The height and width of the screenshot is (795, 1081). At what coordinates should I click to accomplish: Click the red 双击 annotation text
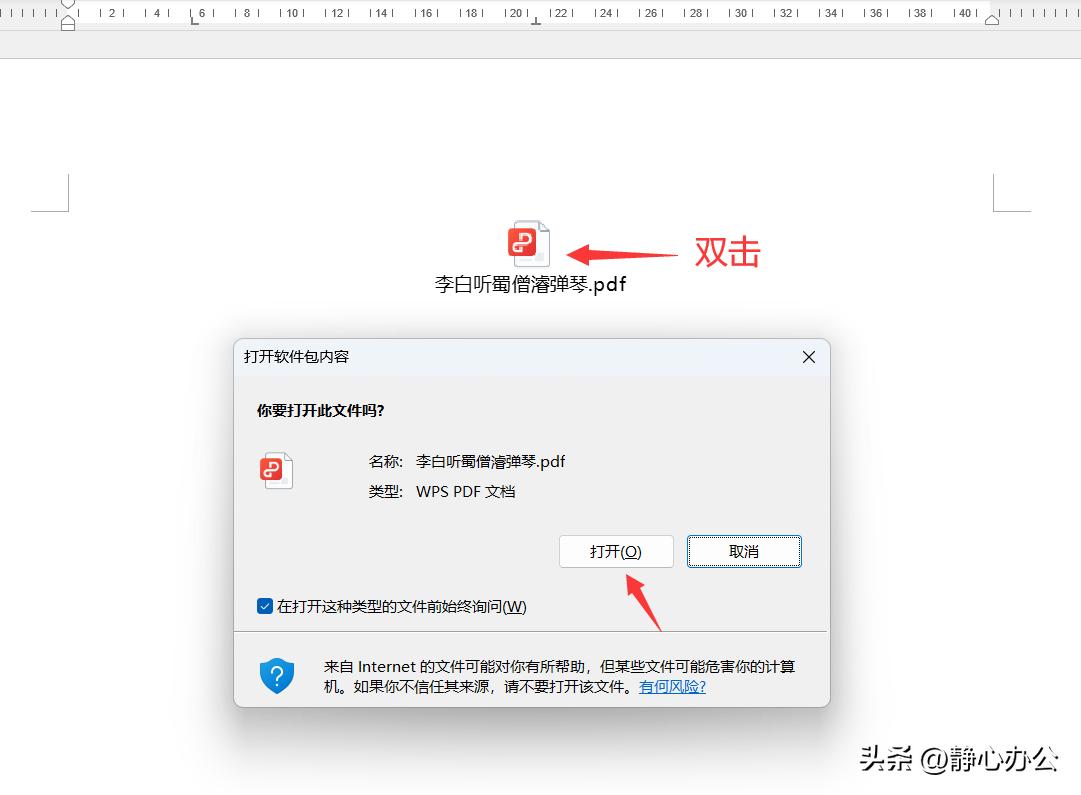pos(728,253)
